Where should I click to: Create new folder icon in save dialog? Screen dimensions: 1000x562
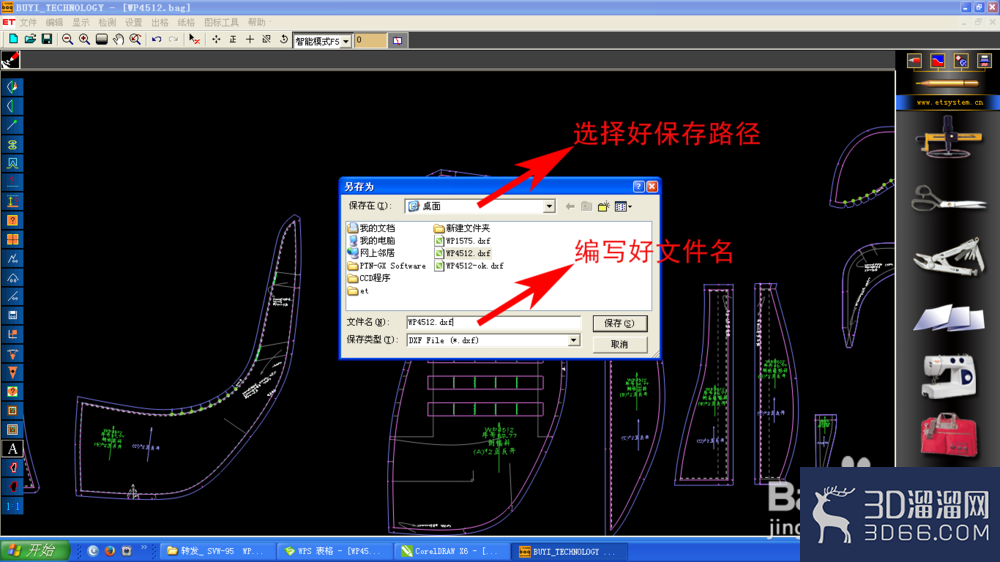[603, 207]
